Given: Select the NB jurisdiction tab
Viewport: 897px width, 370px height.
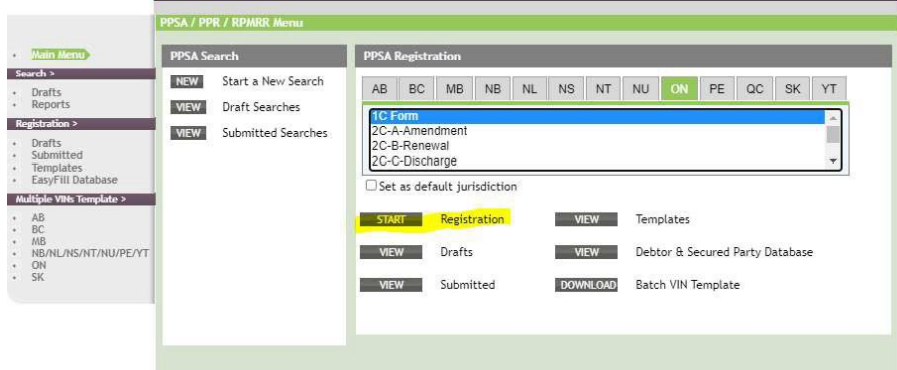Looking at the screenshot, I should tap(492, 89).
